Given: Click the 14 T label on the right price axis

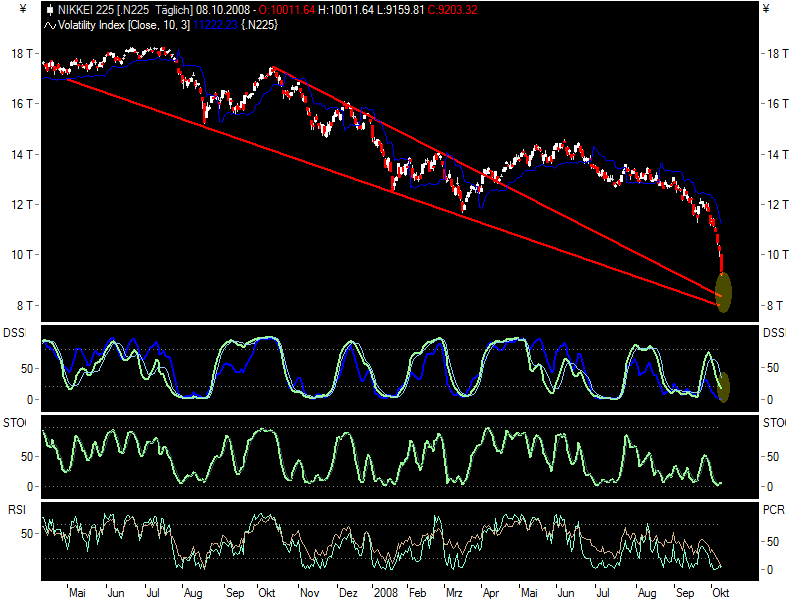Looking at the screenshot, I should click(778, 154).
